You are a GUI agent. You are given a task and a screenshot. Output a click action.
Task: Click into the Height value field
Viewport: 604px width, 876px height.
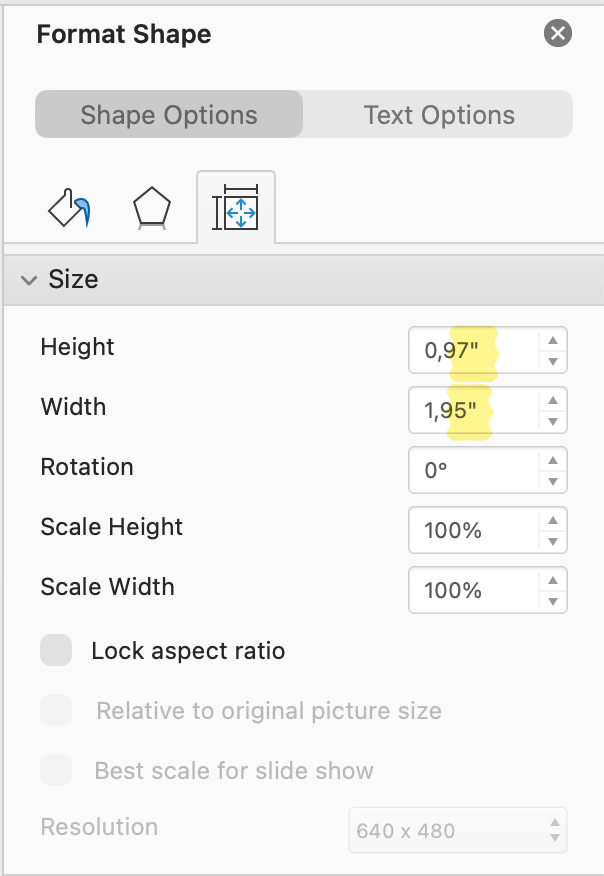coord(474,350)
